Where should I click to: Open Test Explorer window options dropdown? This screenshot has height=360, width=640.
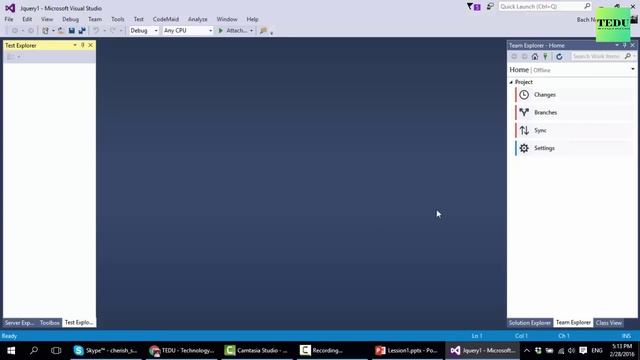tap(75, 45)
